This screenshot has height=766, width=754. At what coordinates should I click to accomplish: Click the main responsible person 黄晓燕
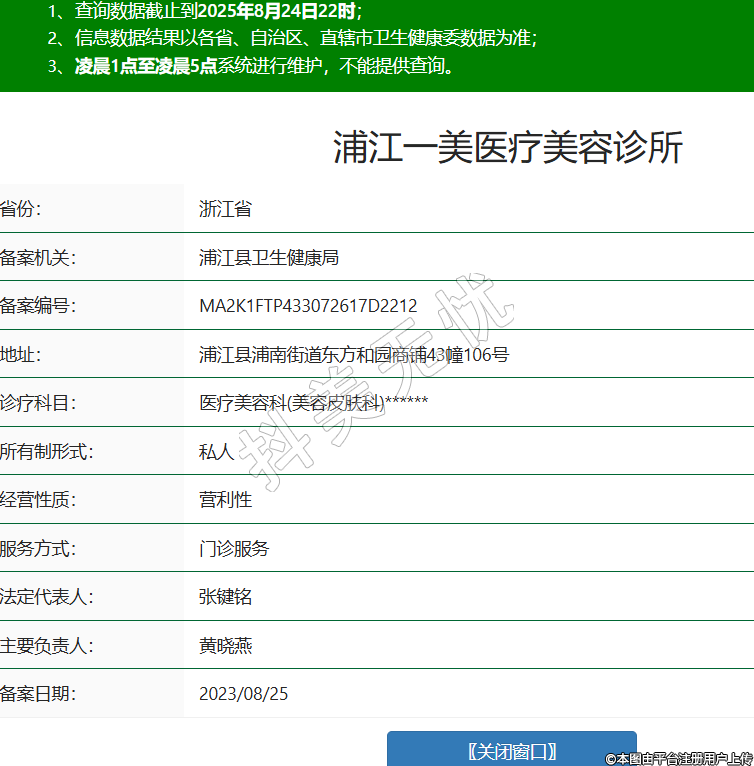[225, 646]
